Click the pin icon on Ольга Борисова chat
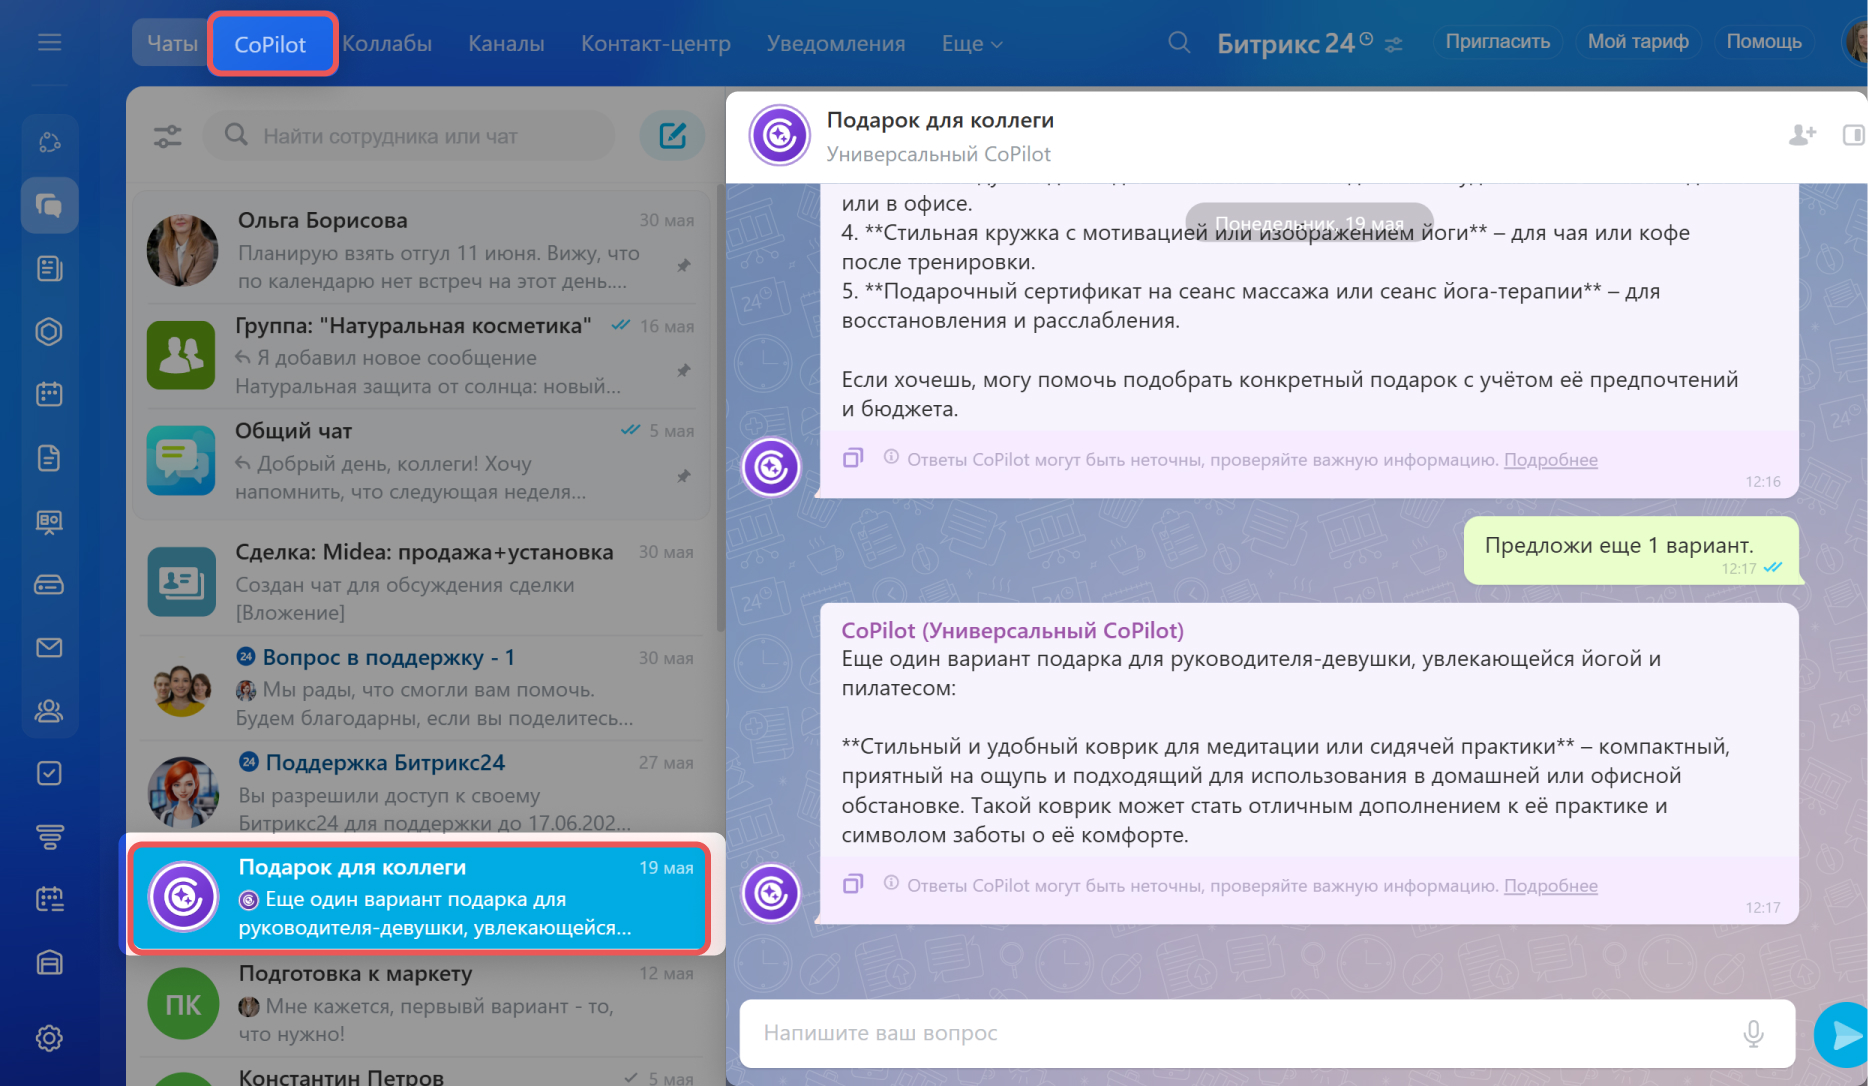Screen dimensions: 1868x1086 click(x=684, y=265)
